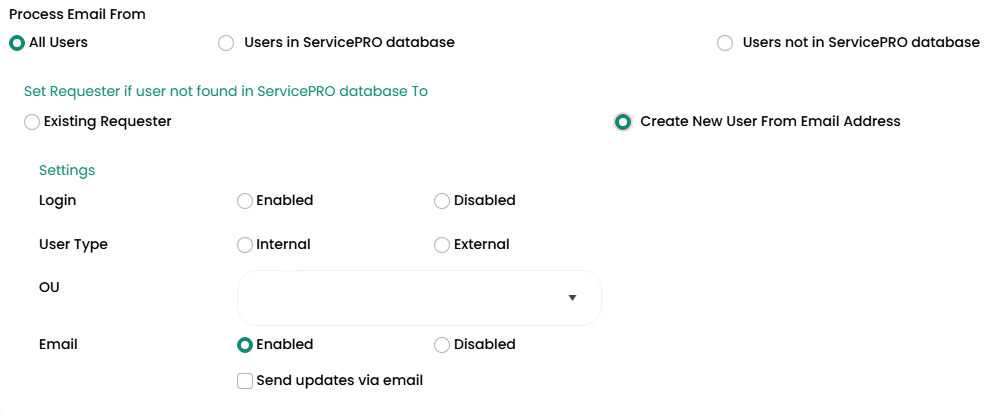
Task: Select the All Users radio button
Action: tap(16, 43)
